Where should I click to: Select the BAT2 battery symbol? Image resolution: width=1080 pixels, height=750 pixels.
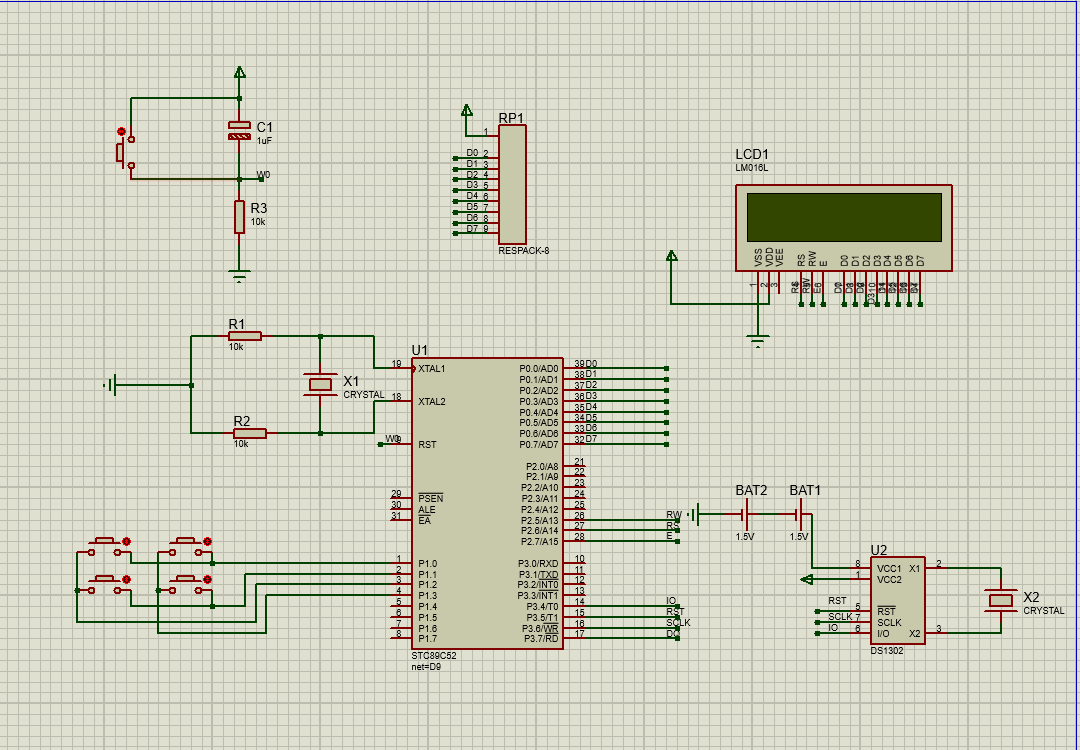click(745, 514)
